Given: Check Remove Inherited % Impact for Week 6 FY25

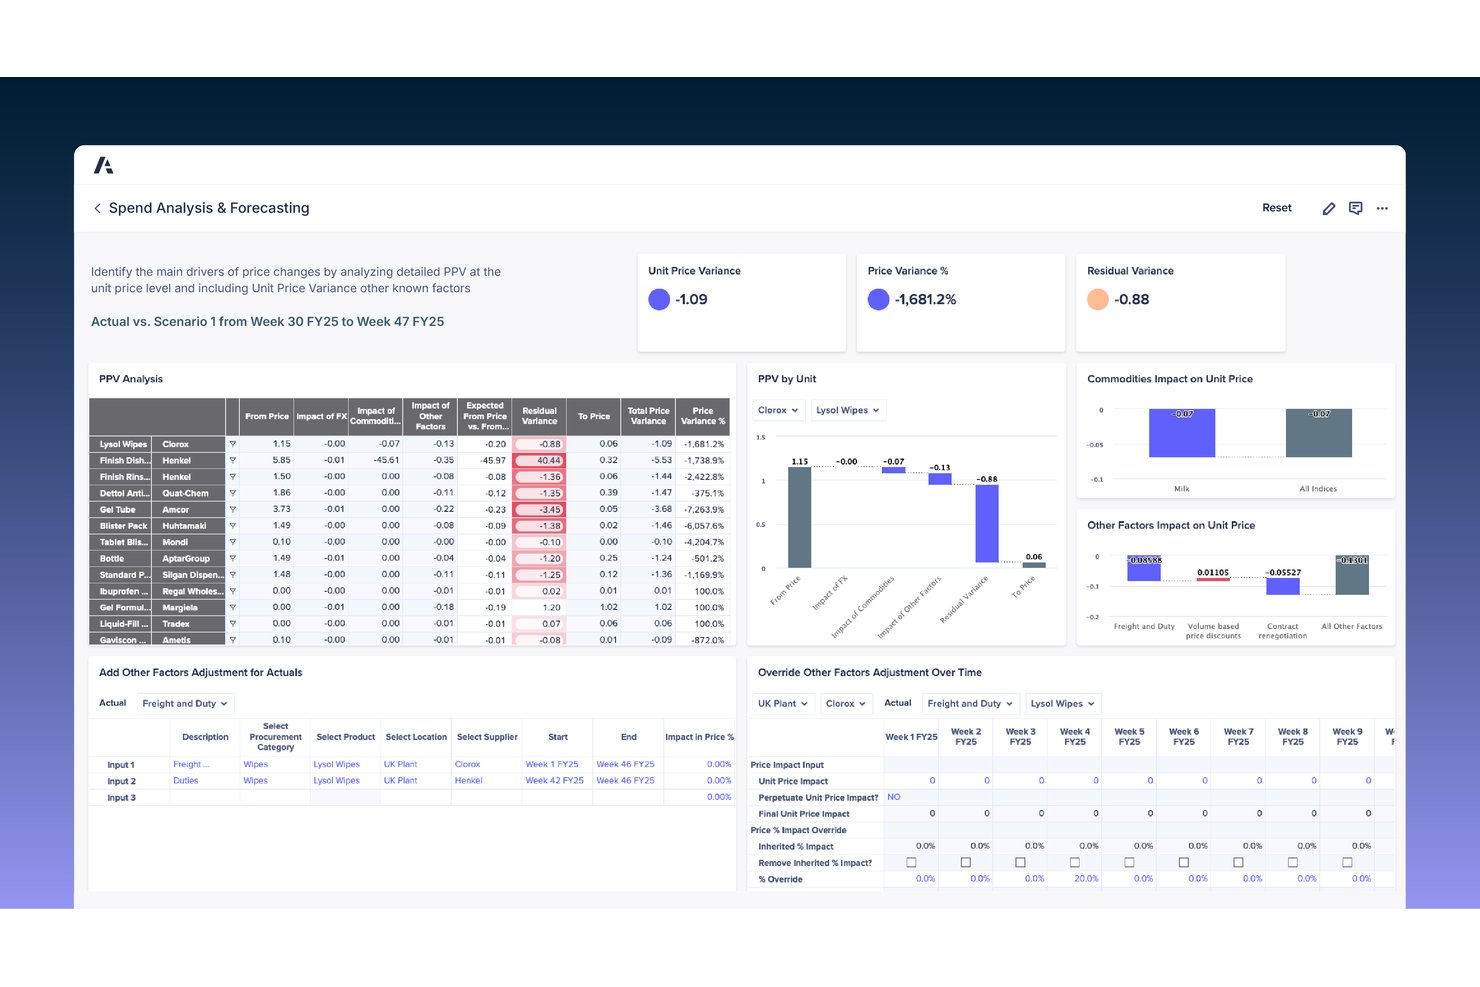Looking at the screenshot, I should tap(1183, 862).
